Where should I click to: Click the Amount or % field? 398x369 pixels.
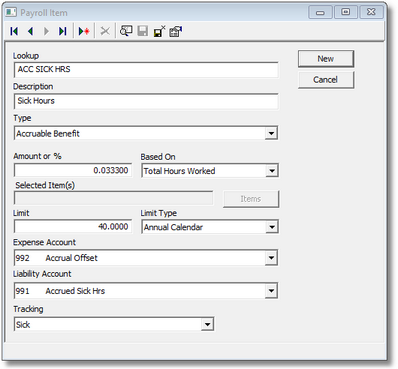(73, 171)
